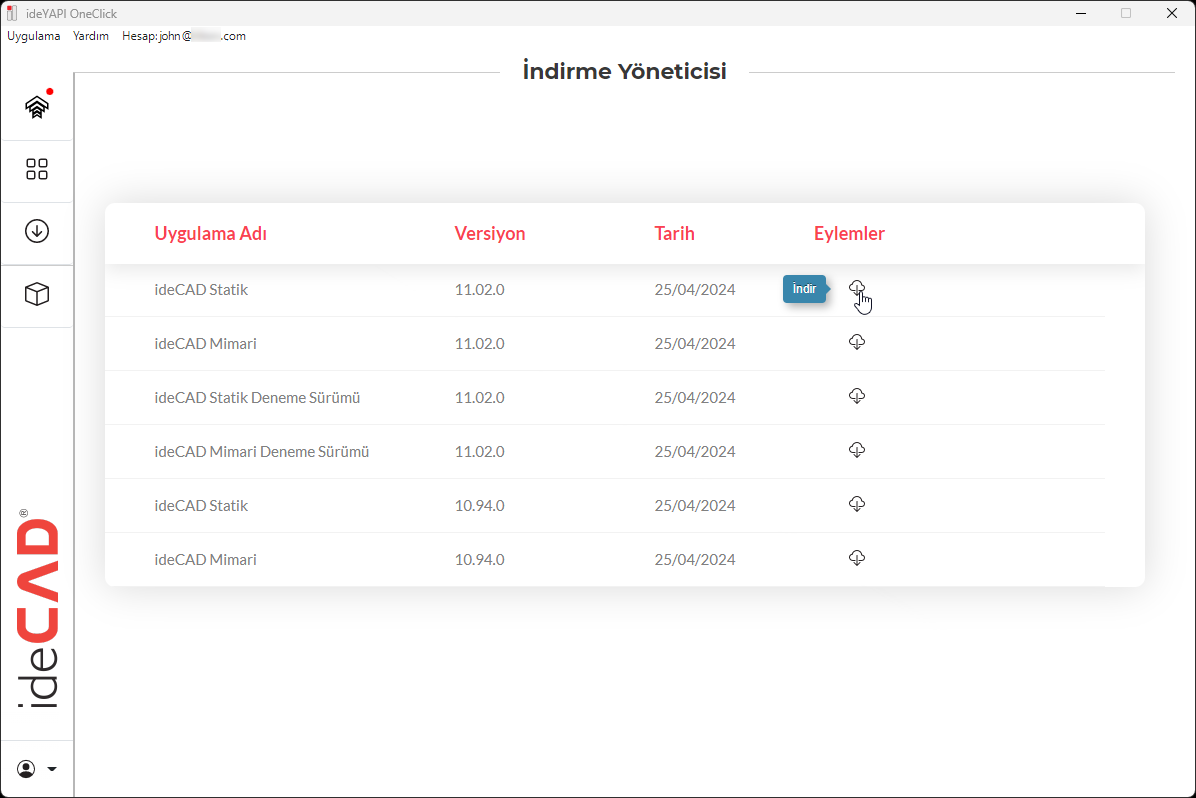Viewport: 1196px width, 798px height.
Task: Open the applications grid icon in sidebar
Action: click(37, 169)
